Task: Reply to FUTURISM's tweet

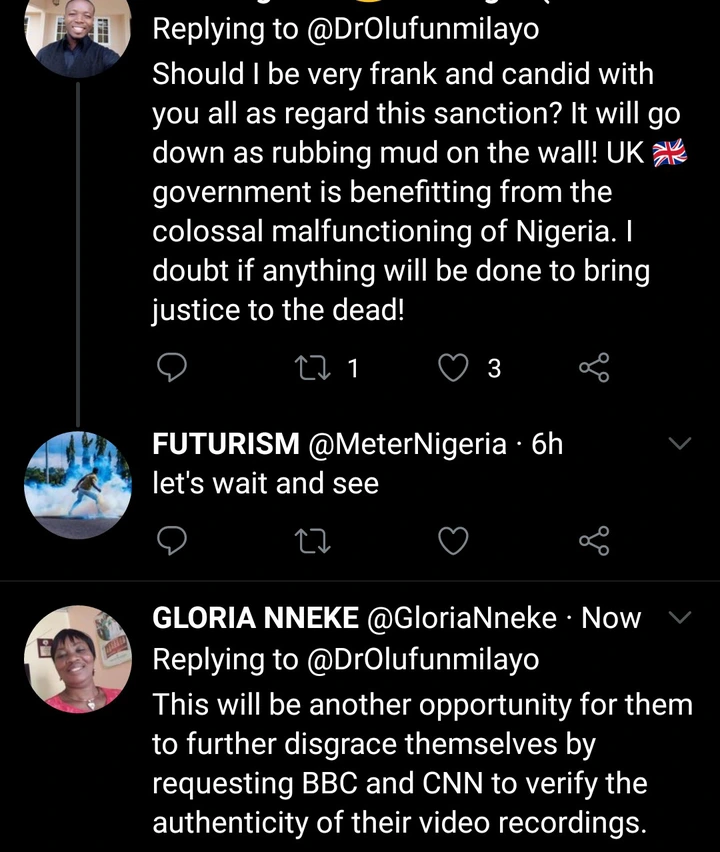Action: [173, 541]
